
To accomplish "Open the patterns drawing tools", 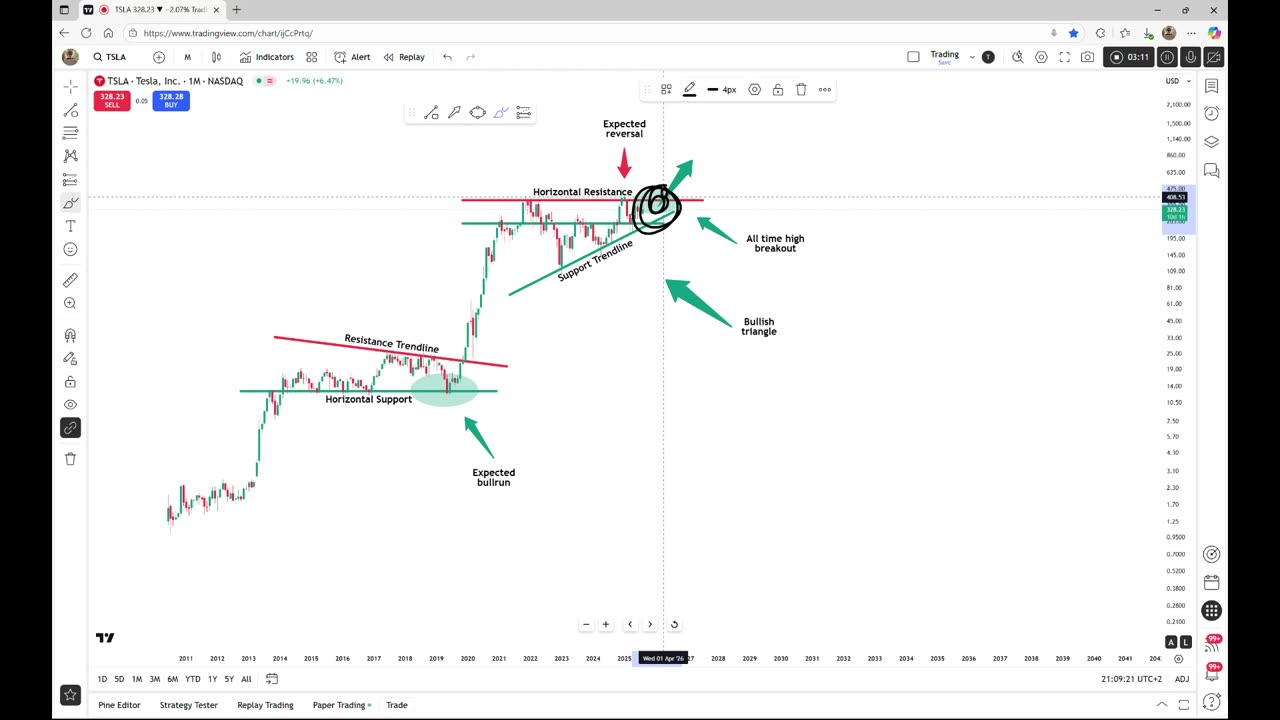I will (70, 156).
